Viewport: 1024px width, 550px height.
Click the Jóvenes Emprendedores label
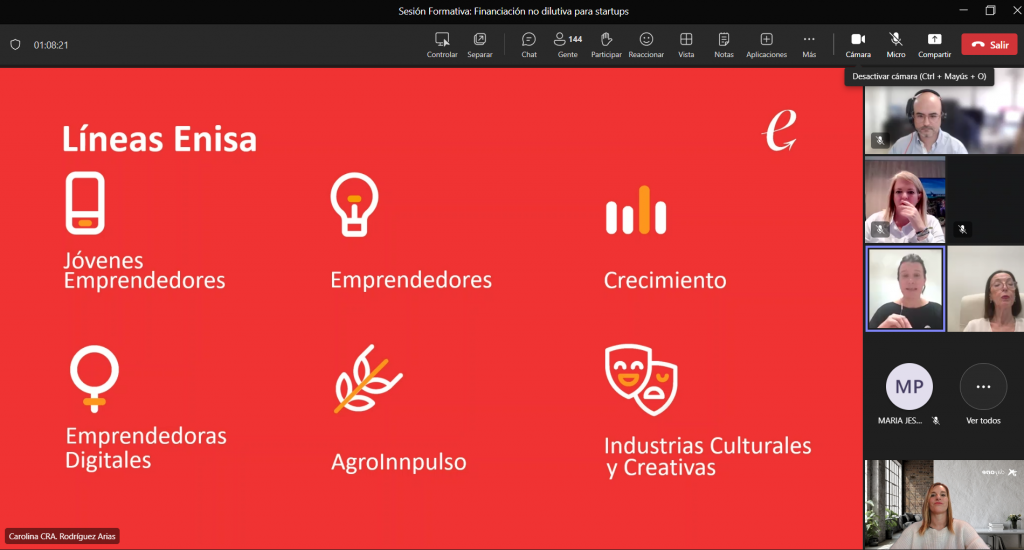click(144, 270)
